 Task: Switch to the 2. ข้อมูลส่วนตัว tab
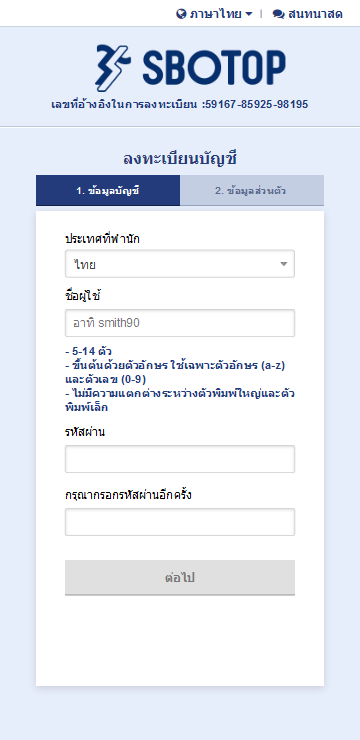coord(252,191)
